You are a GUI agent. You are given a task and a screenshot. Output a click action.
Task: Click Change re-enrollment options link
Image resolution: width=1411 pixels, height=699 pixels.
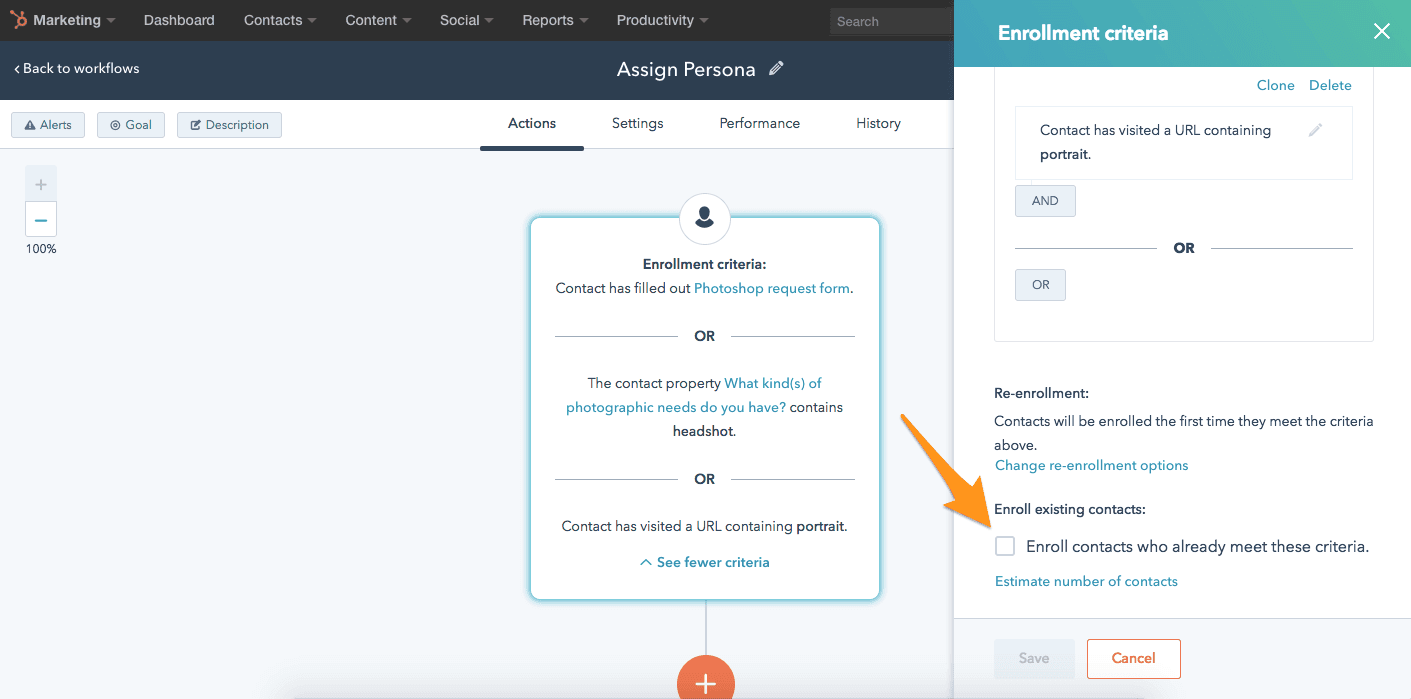click(1091, 465)
